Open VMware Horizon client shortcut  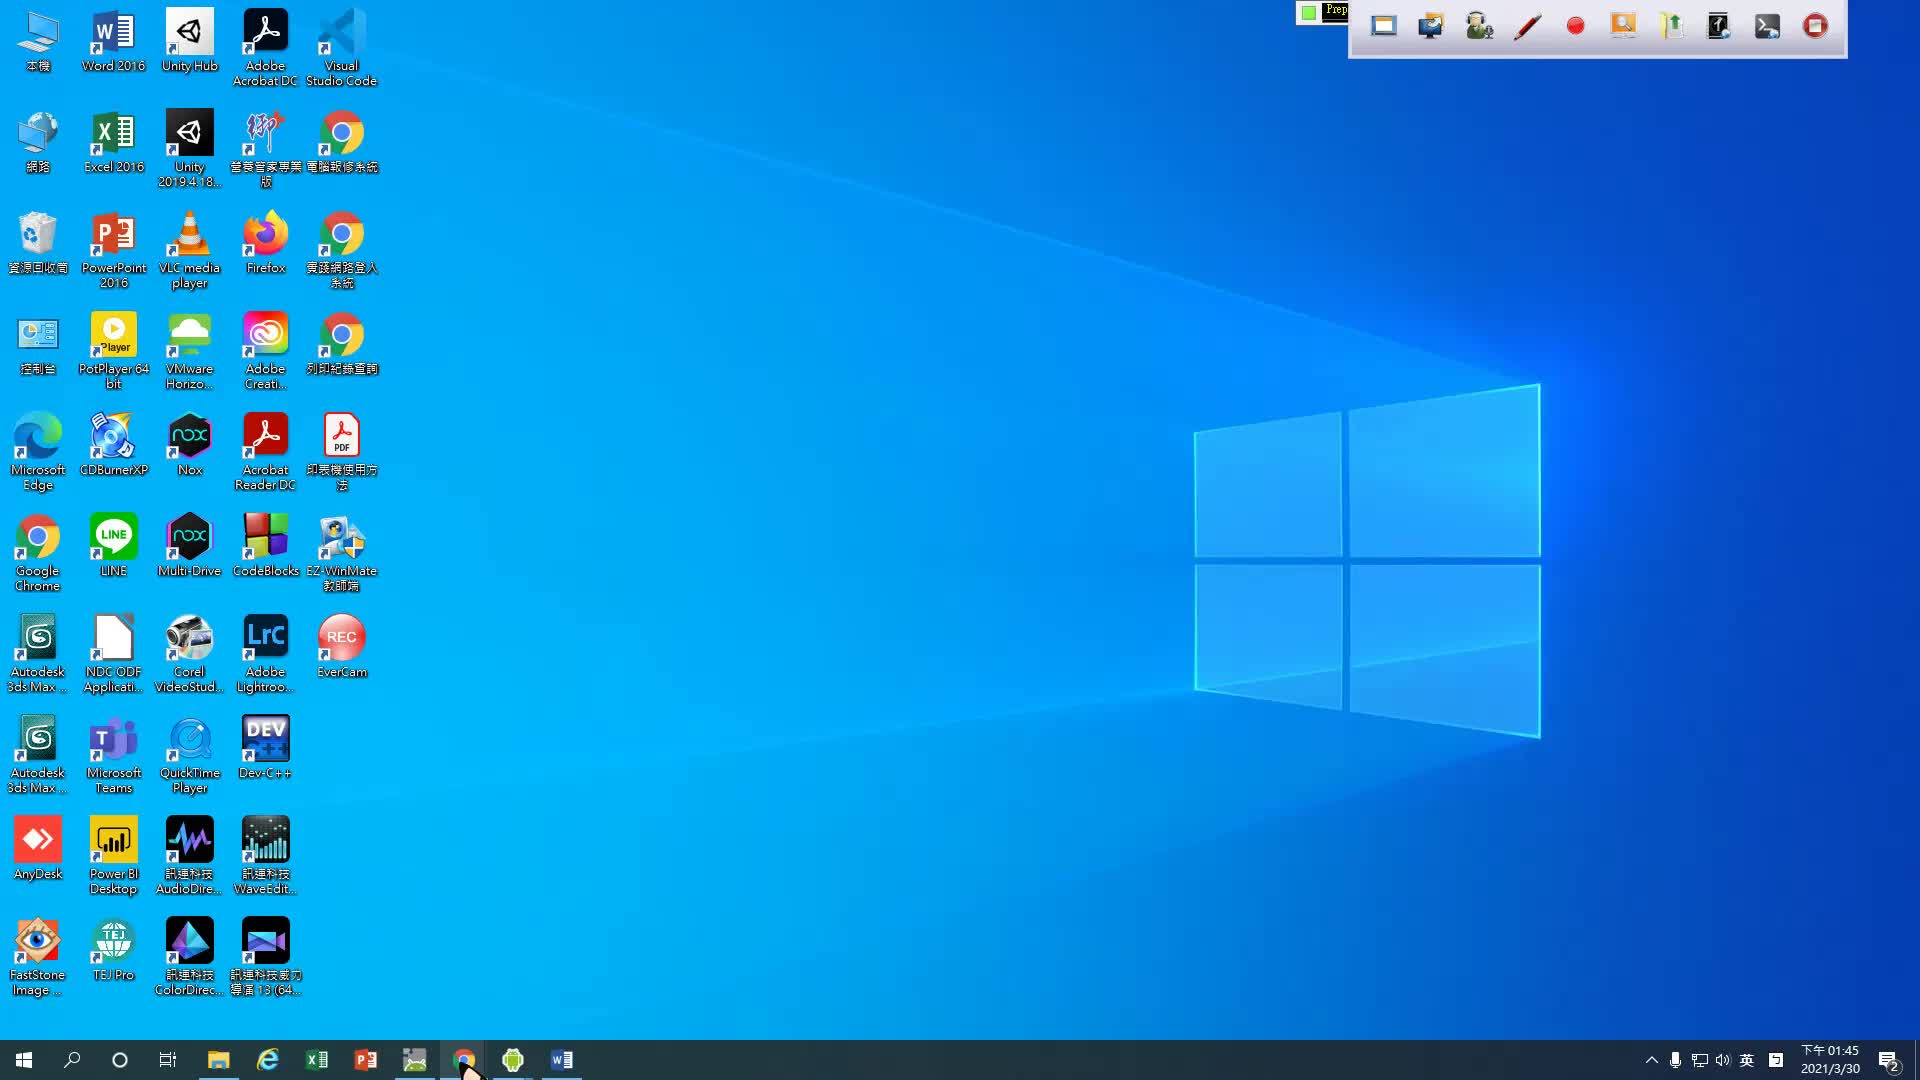pos(189,352)
